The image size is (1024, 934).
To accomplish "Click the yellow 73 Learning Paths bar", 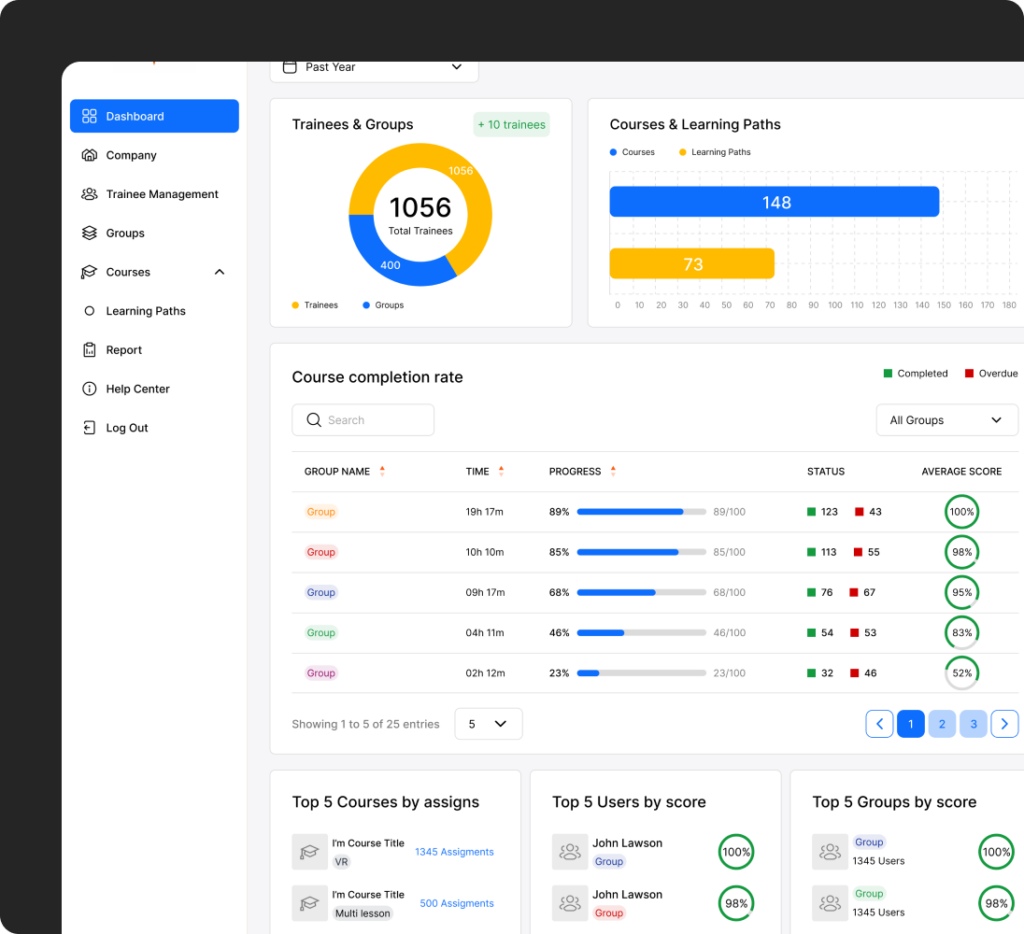I will click(x=692, y=264).
